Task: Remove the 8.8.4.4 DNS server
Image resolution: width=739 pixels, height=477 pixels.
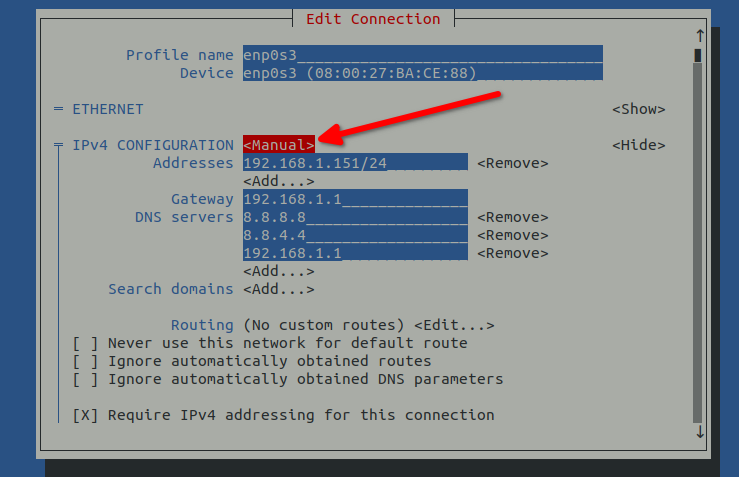Action: click(x=512, y=235)
